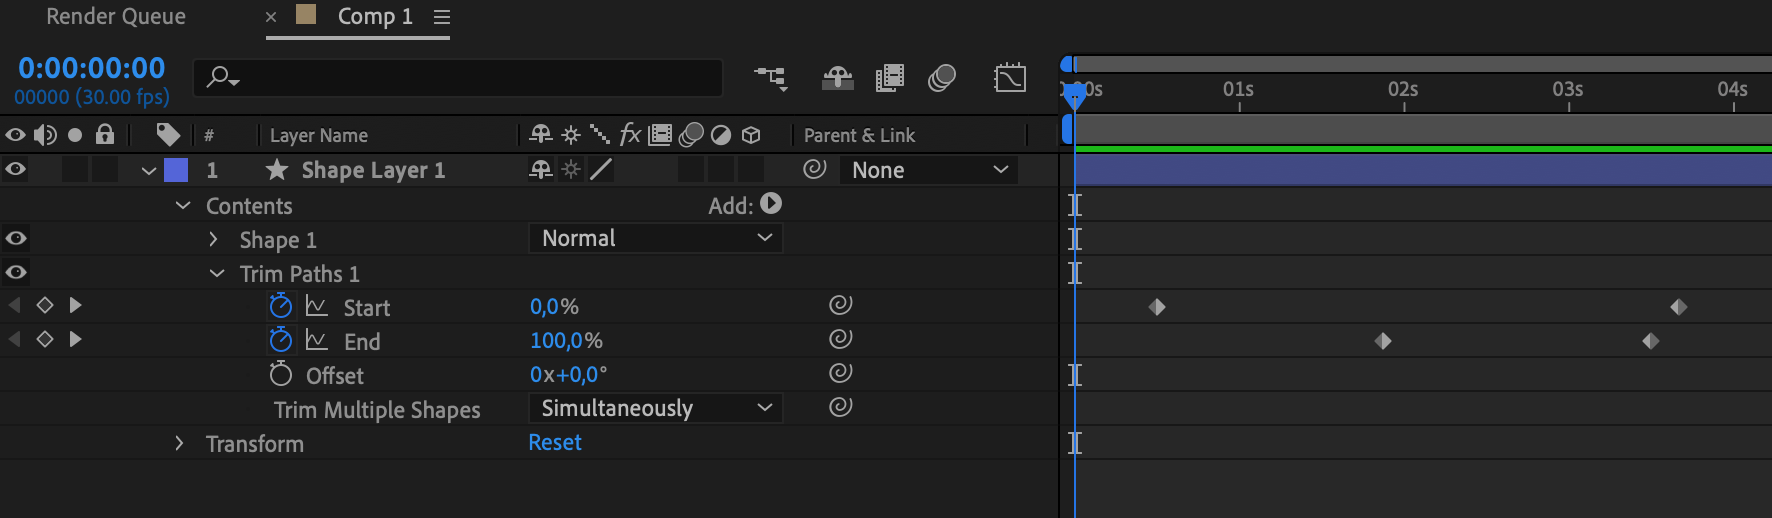Viewport: 1772px width, 518px height.
Task: Use Start property pick whip
Action: point(841,304)
